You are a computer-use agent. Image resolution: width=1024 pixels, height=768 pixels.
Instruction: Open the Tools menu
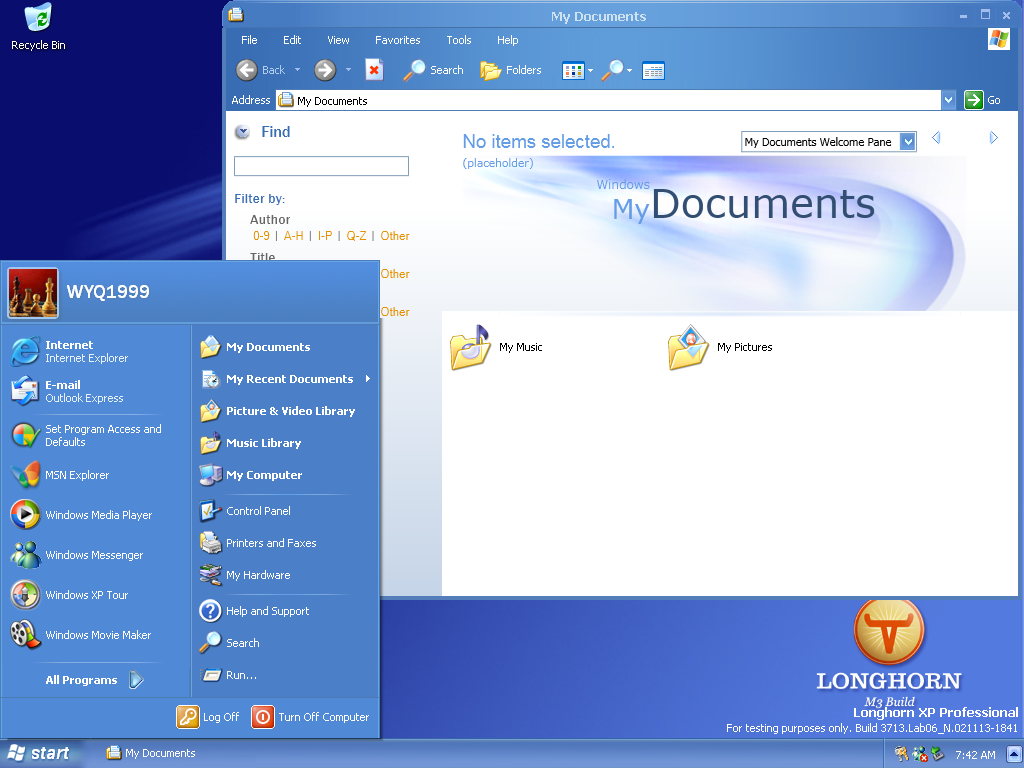[459, 40]
